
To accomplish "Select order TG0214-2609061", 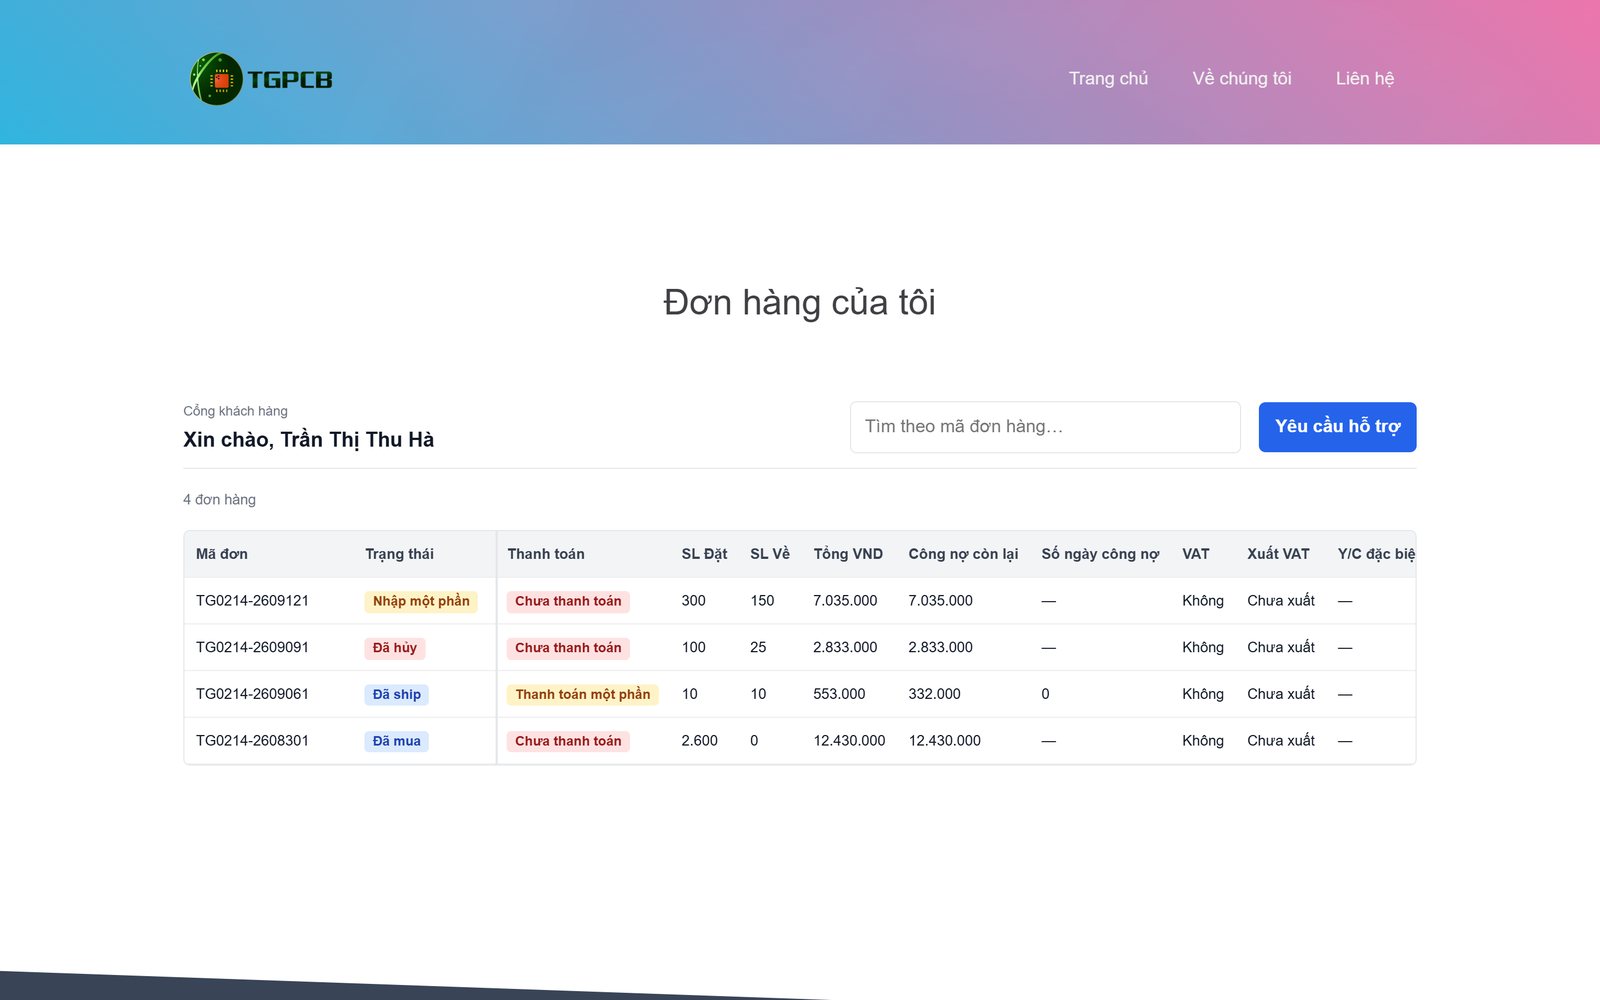I will [x=252, y=694].
